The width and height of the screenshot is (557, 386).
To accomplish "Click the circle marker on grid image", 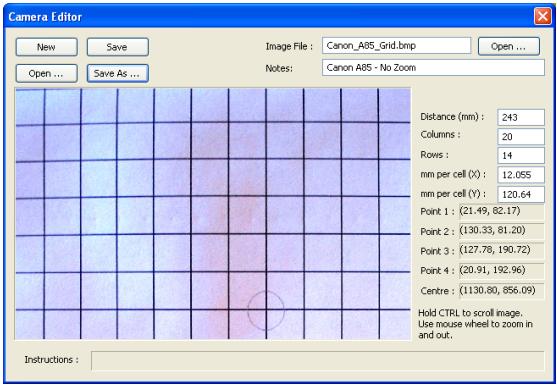I will [x=266, y=310].
